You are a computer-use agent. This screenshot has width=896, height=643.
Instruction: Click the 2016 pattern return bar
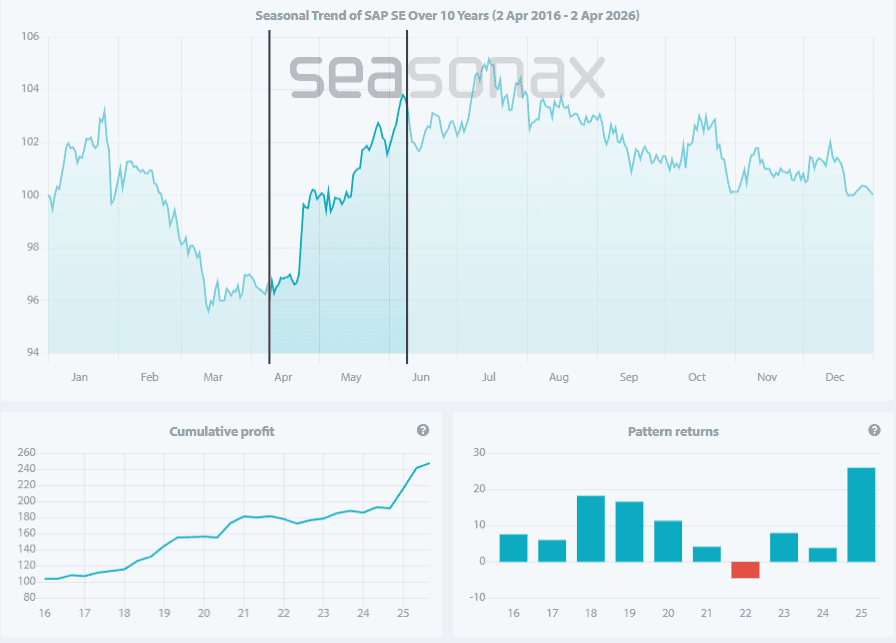point(513,547)
